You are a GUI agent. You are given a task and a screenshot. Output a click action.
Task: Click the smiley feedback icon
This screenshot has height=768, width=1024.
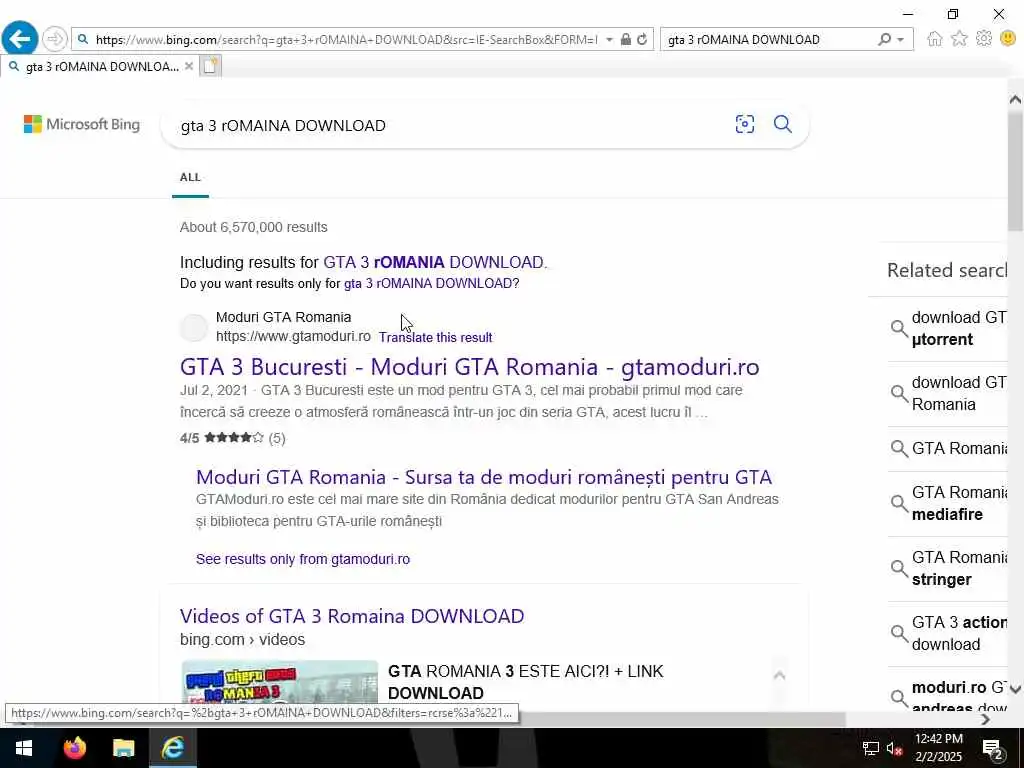click(1008, 39)
